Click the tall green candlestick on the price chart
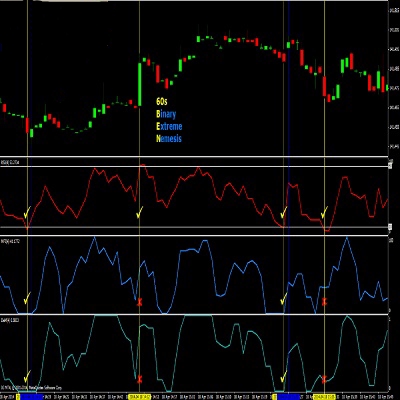The image size is (400, 400). point(140,84)
